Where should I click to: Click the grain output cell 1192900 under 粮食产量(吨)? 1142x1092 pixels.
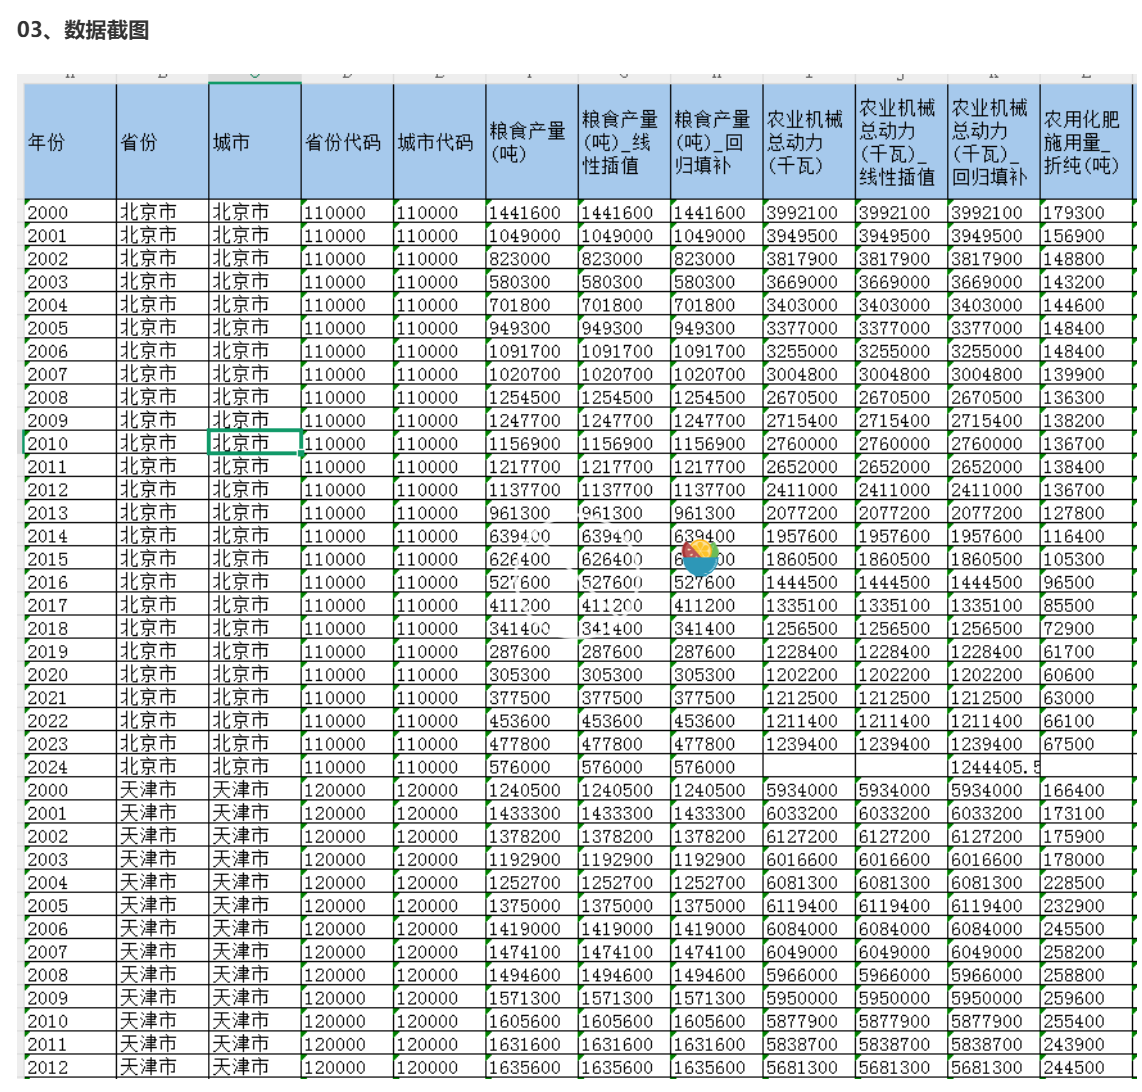532,859
